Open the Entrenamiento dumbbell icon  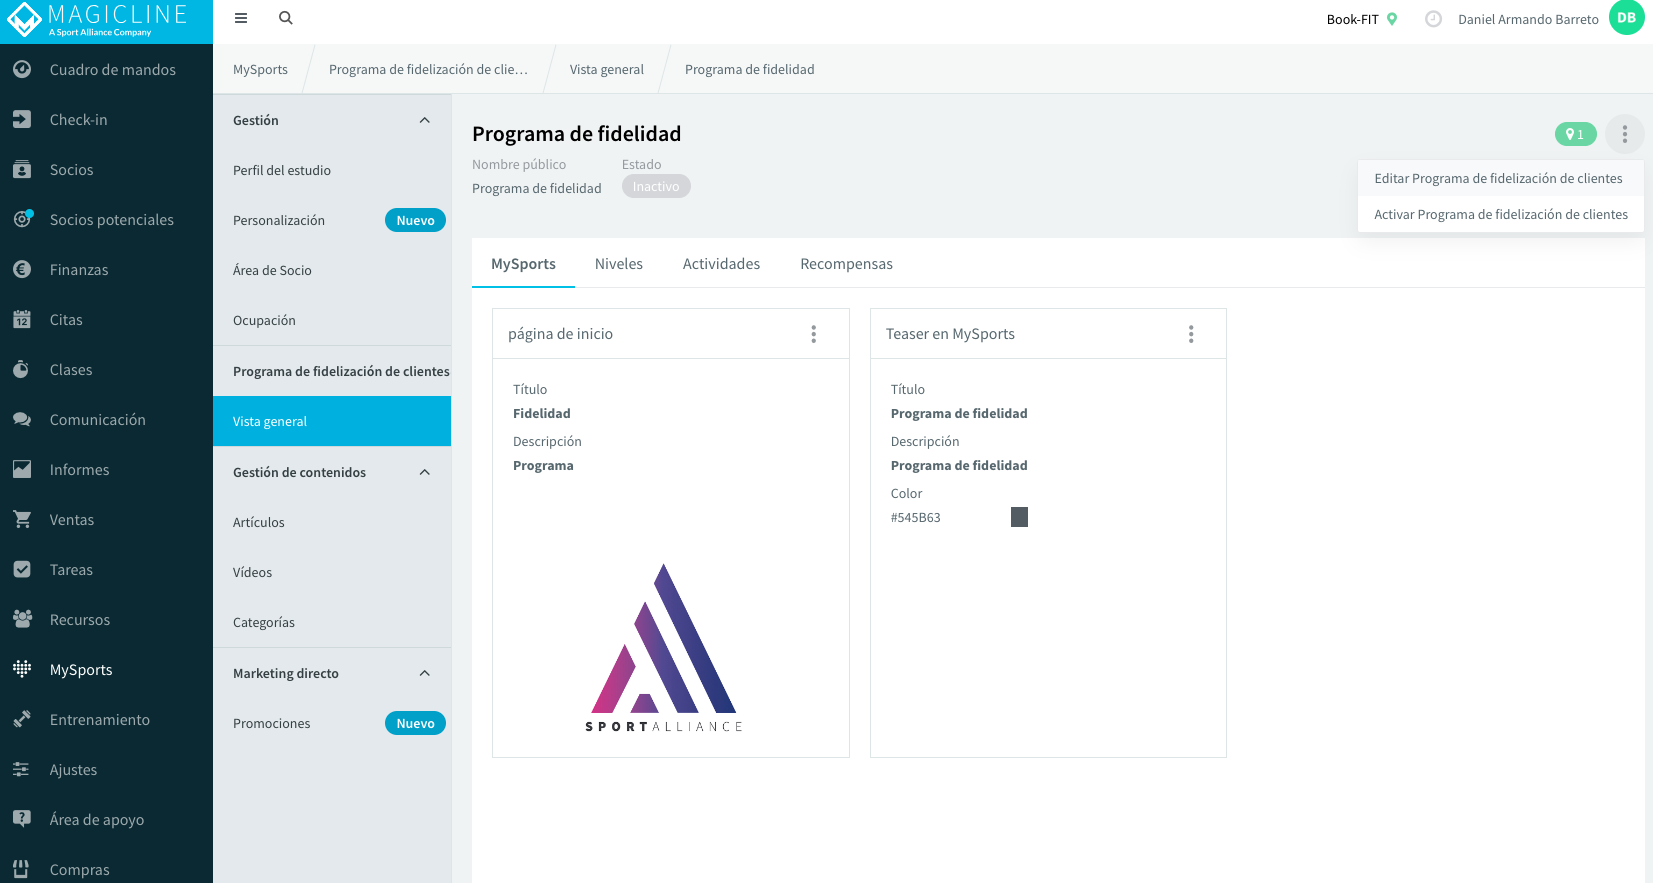[x=22, y=719]
